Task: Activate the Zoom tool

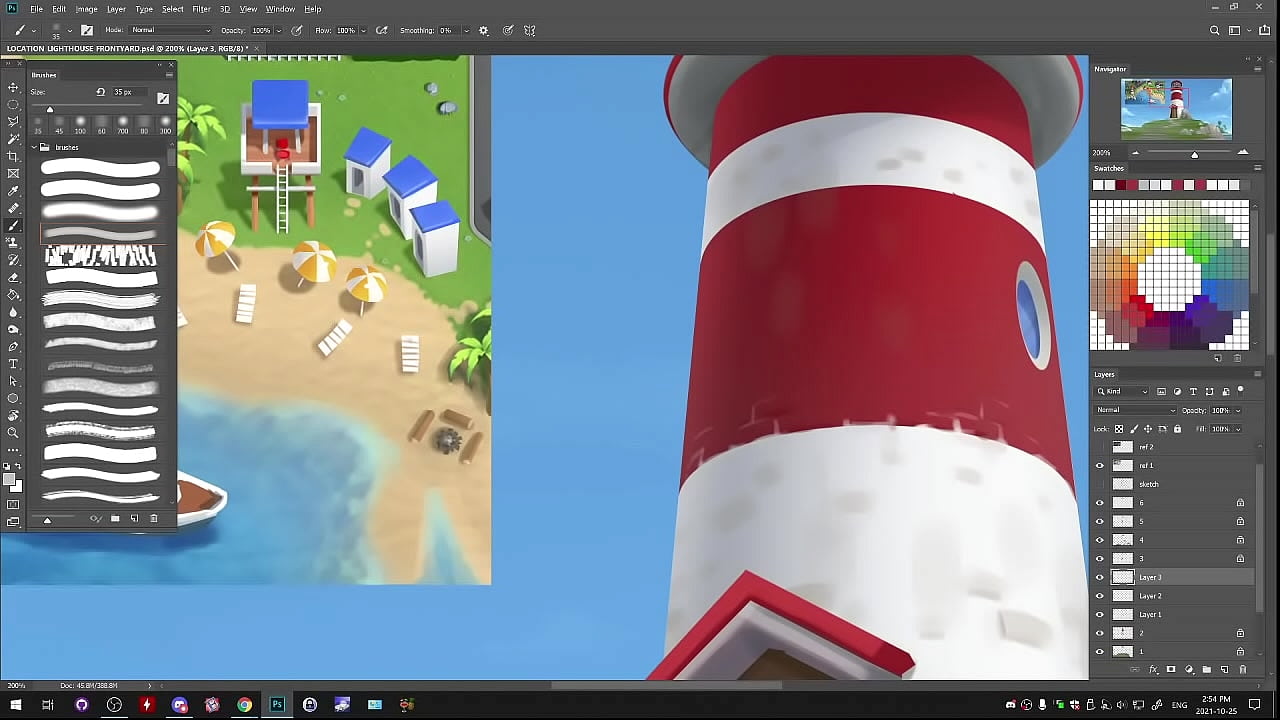Action: pos(13,433)
